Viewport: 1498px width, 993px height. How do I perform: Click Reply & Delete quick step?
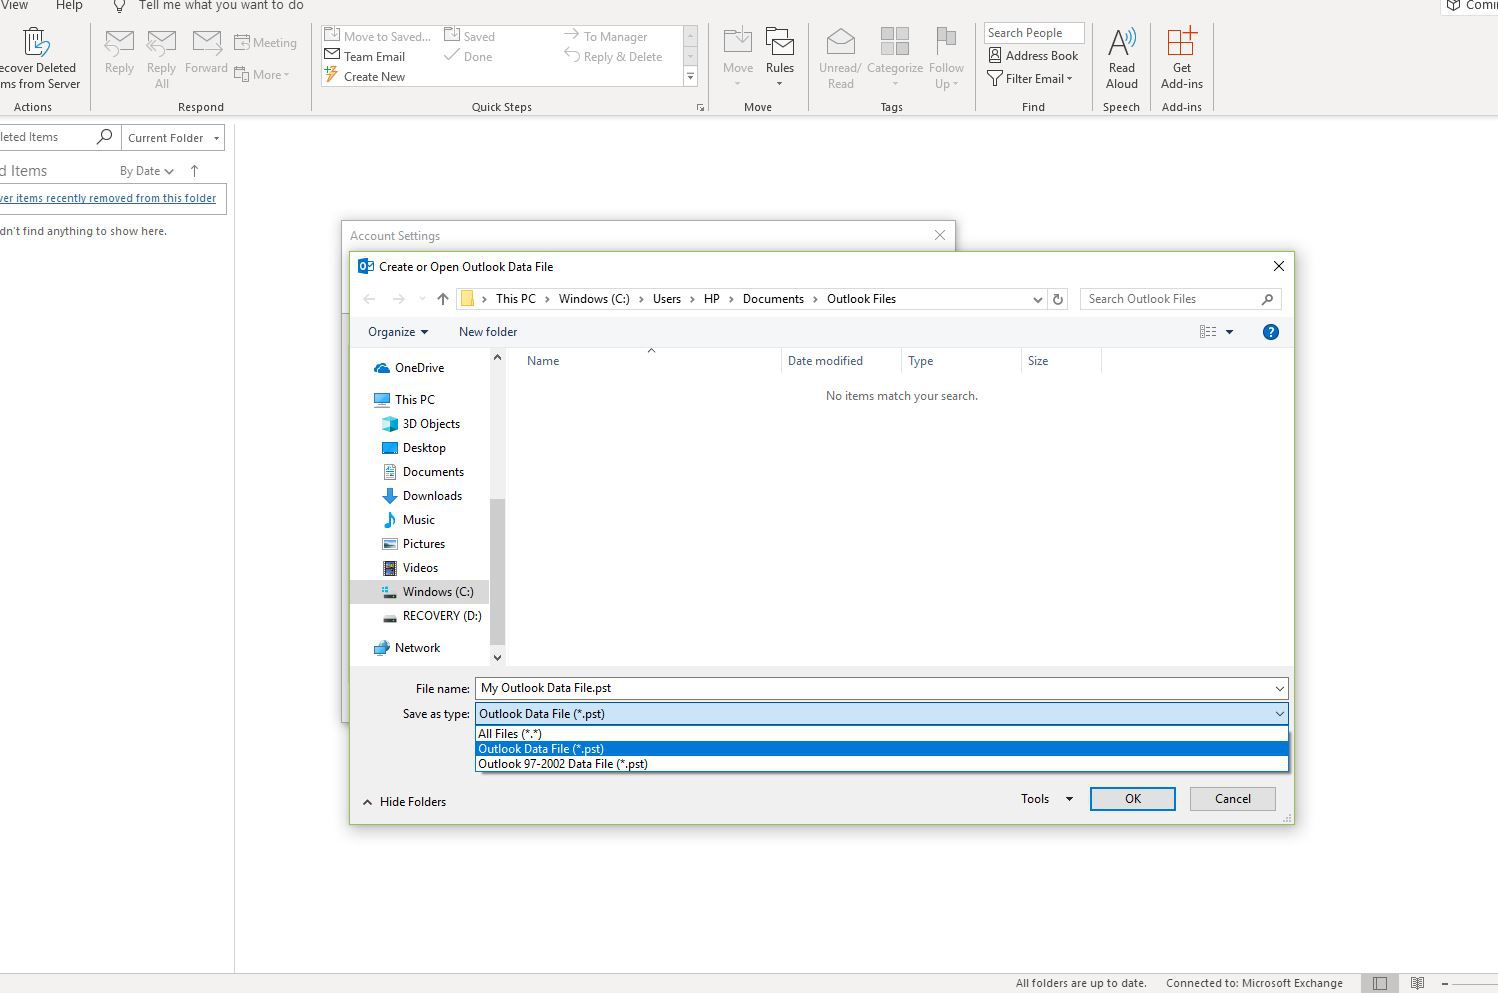point(614,56)
